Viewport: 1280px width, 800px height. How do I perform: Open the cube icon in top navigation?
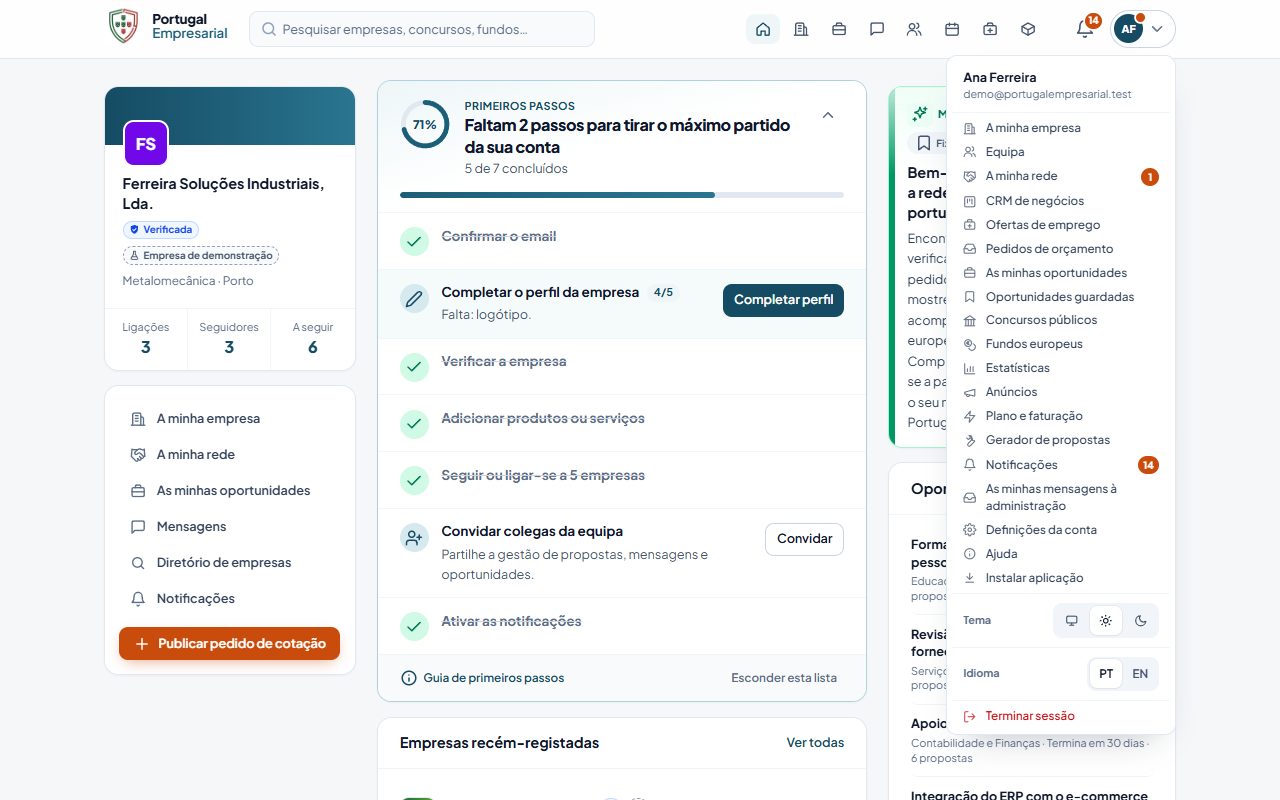click(x=1028, y=29)
